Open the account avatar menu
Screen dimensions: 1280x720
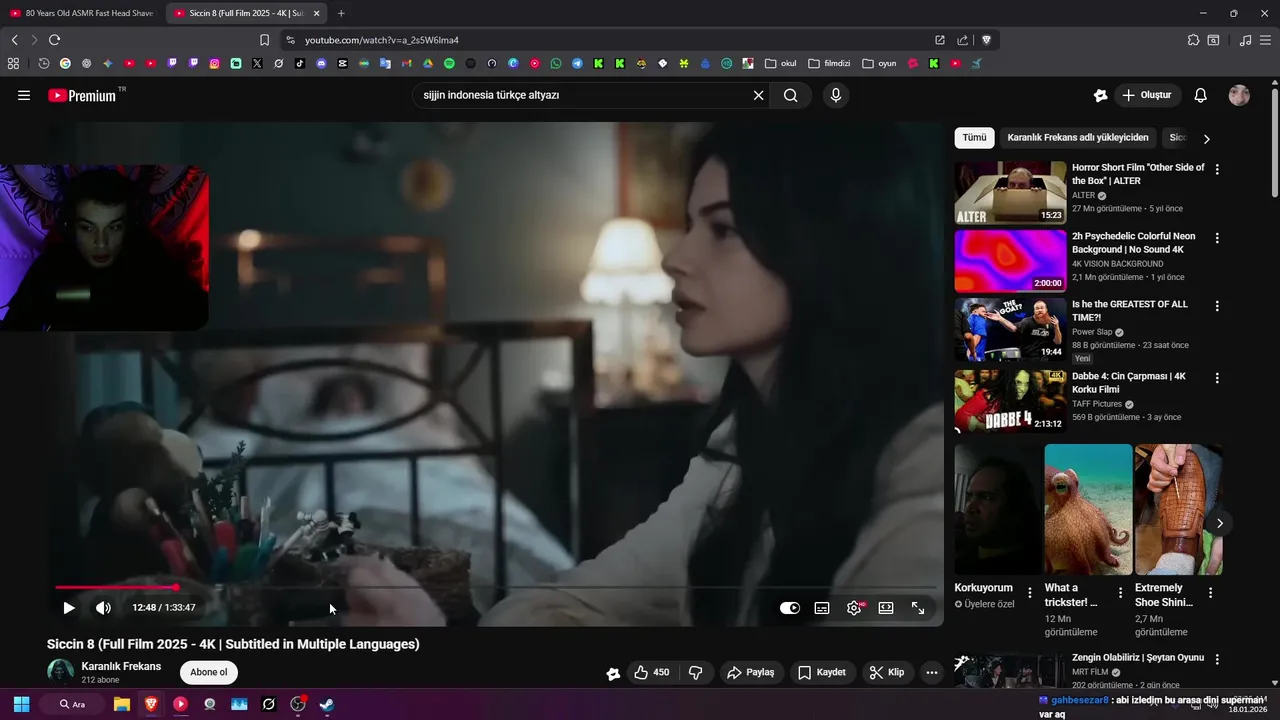(x=1239, y=95)
